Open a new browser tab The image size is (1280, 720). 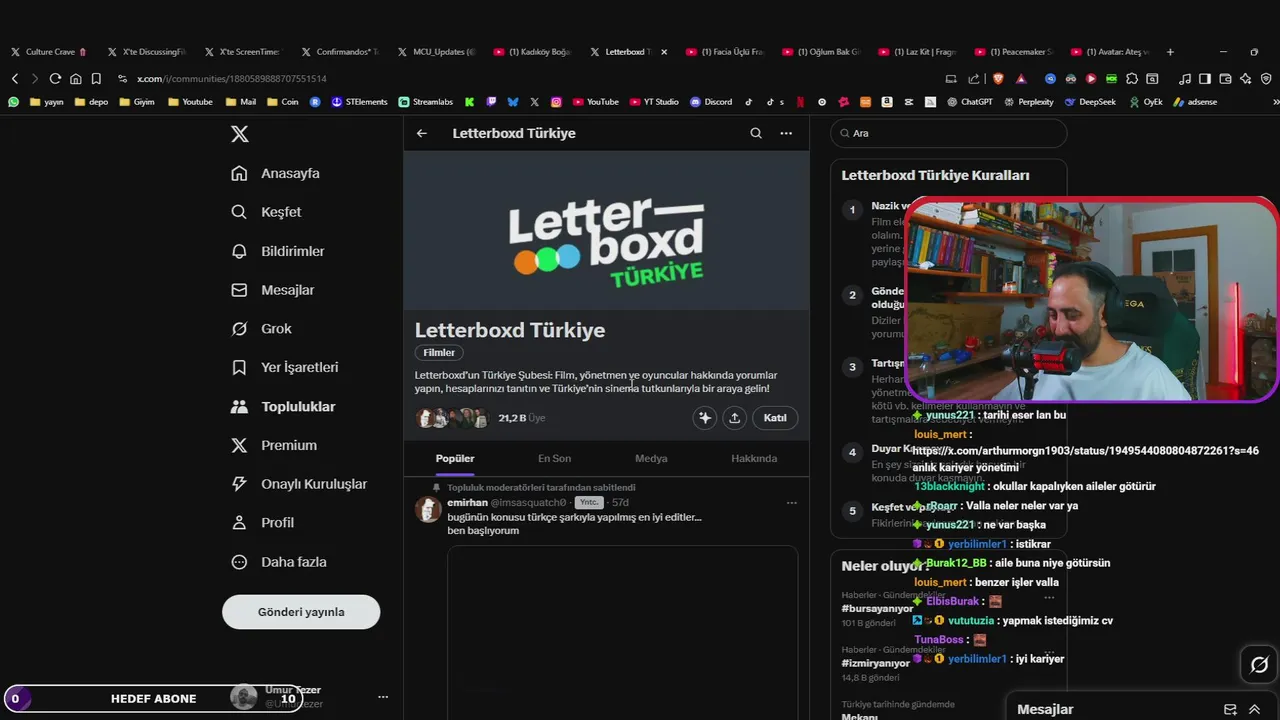click(x=1170, y=51)
